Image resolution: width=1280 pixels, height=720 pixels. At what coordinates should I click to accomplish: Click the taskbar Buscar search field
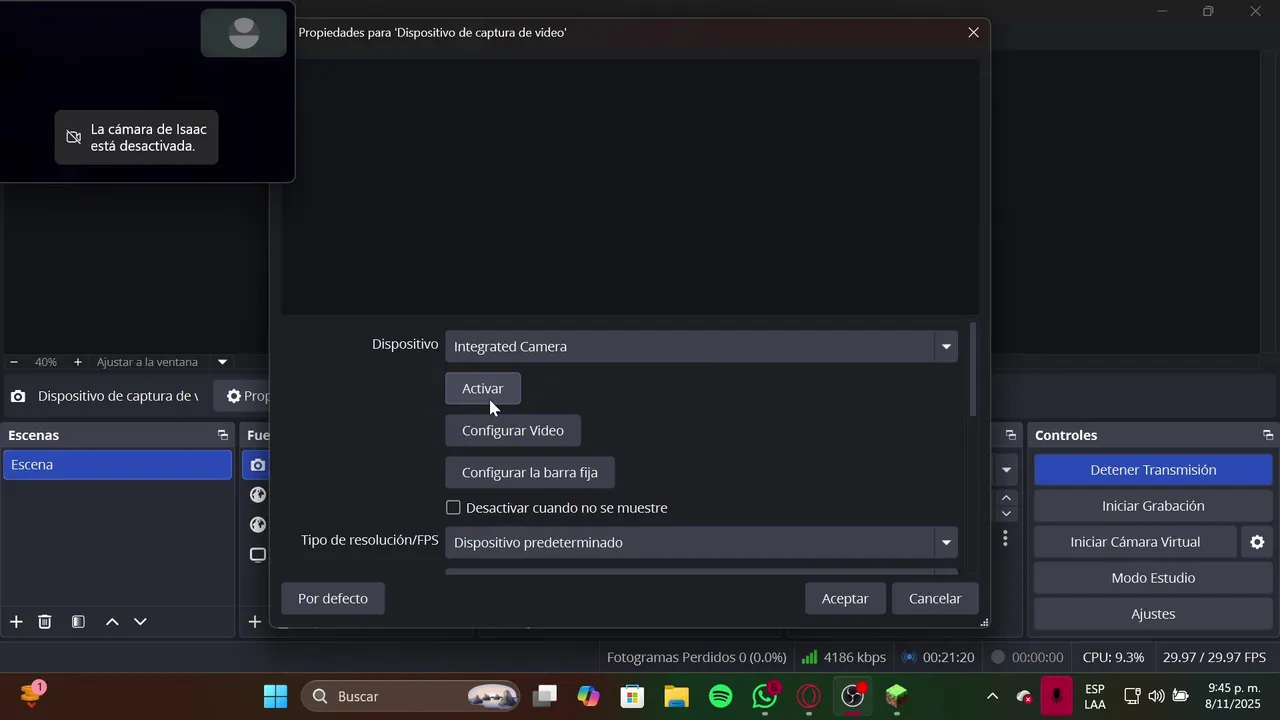[411, 696]
